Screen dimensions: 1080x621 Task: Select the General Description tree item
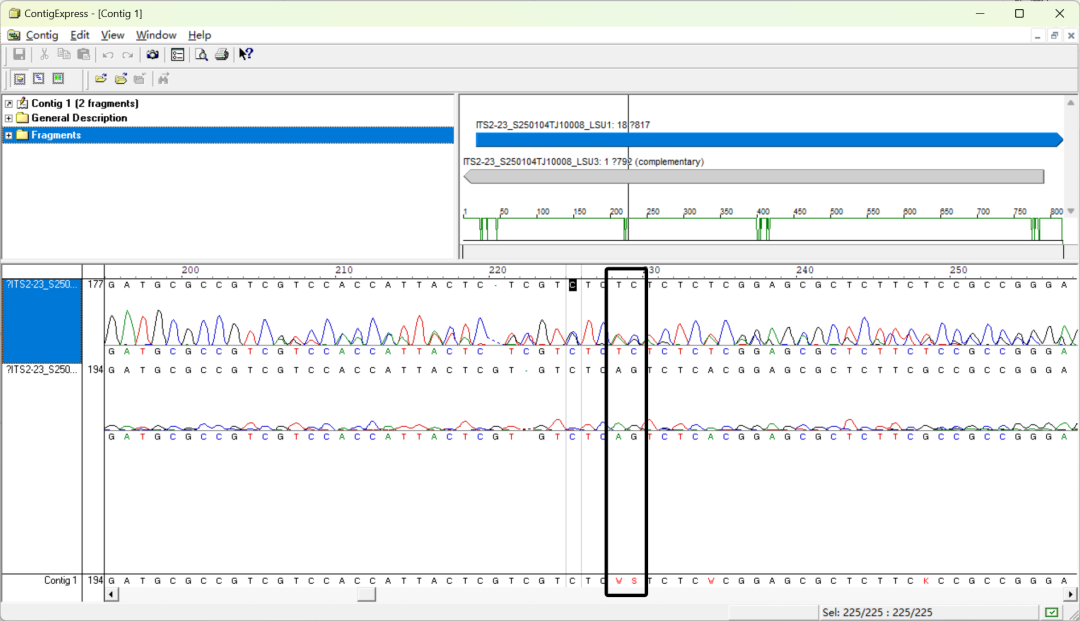point(79,118)
